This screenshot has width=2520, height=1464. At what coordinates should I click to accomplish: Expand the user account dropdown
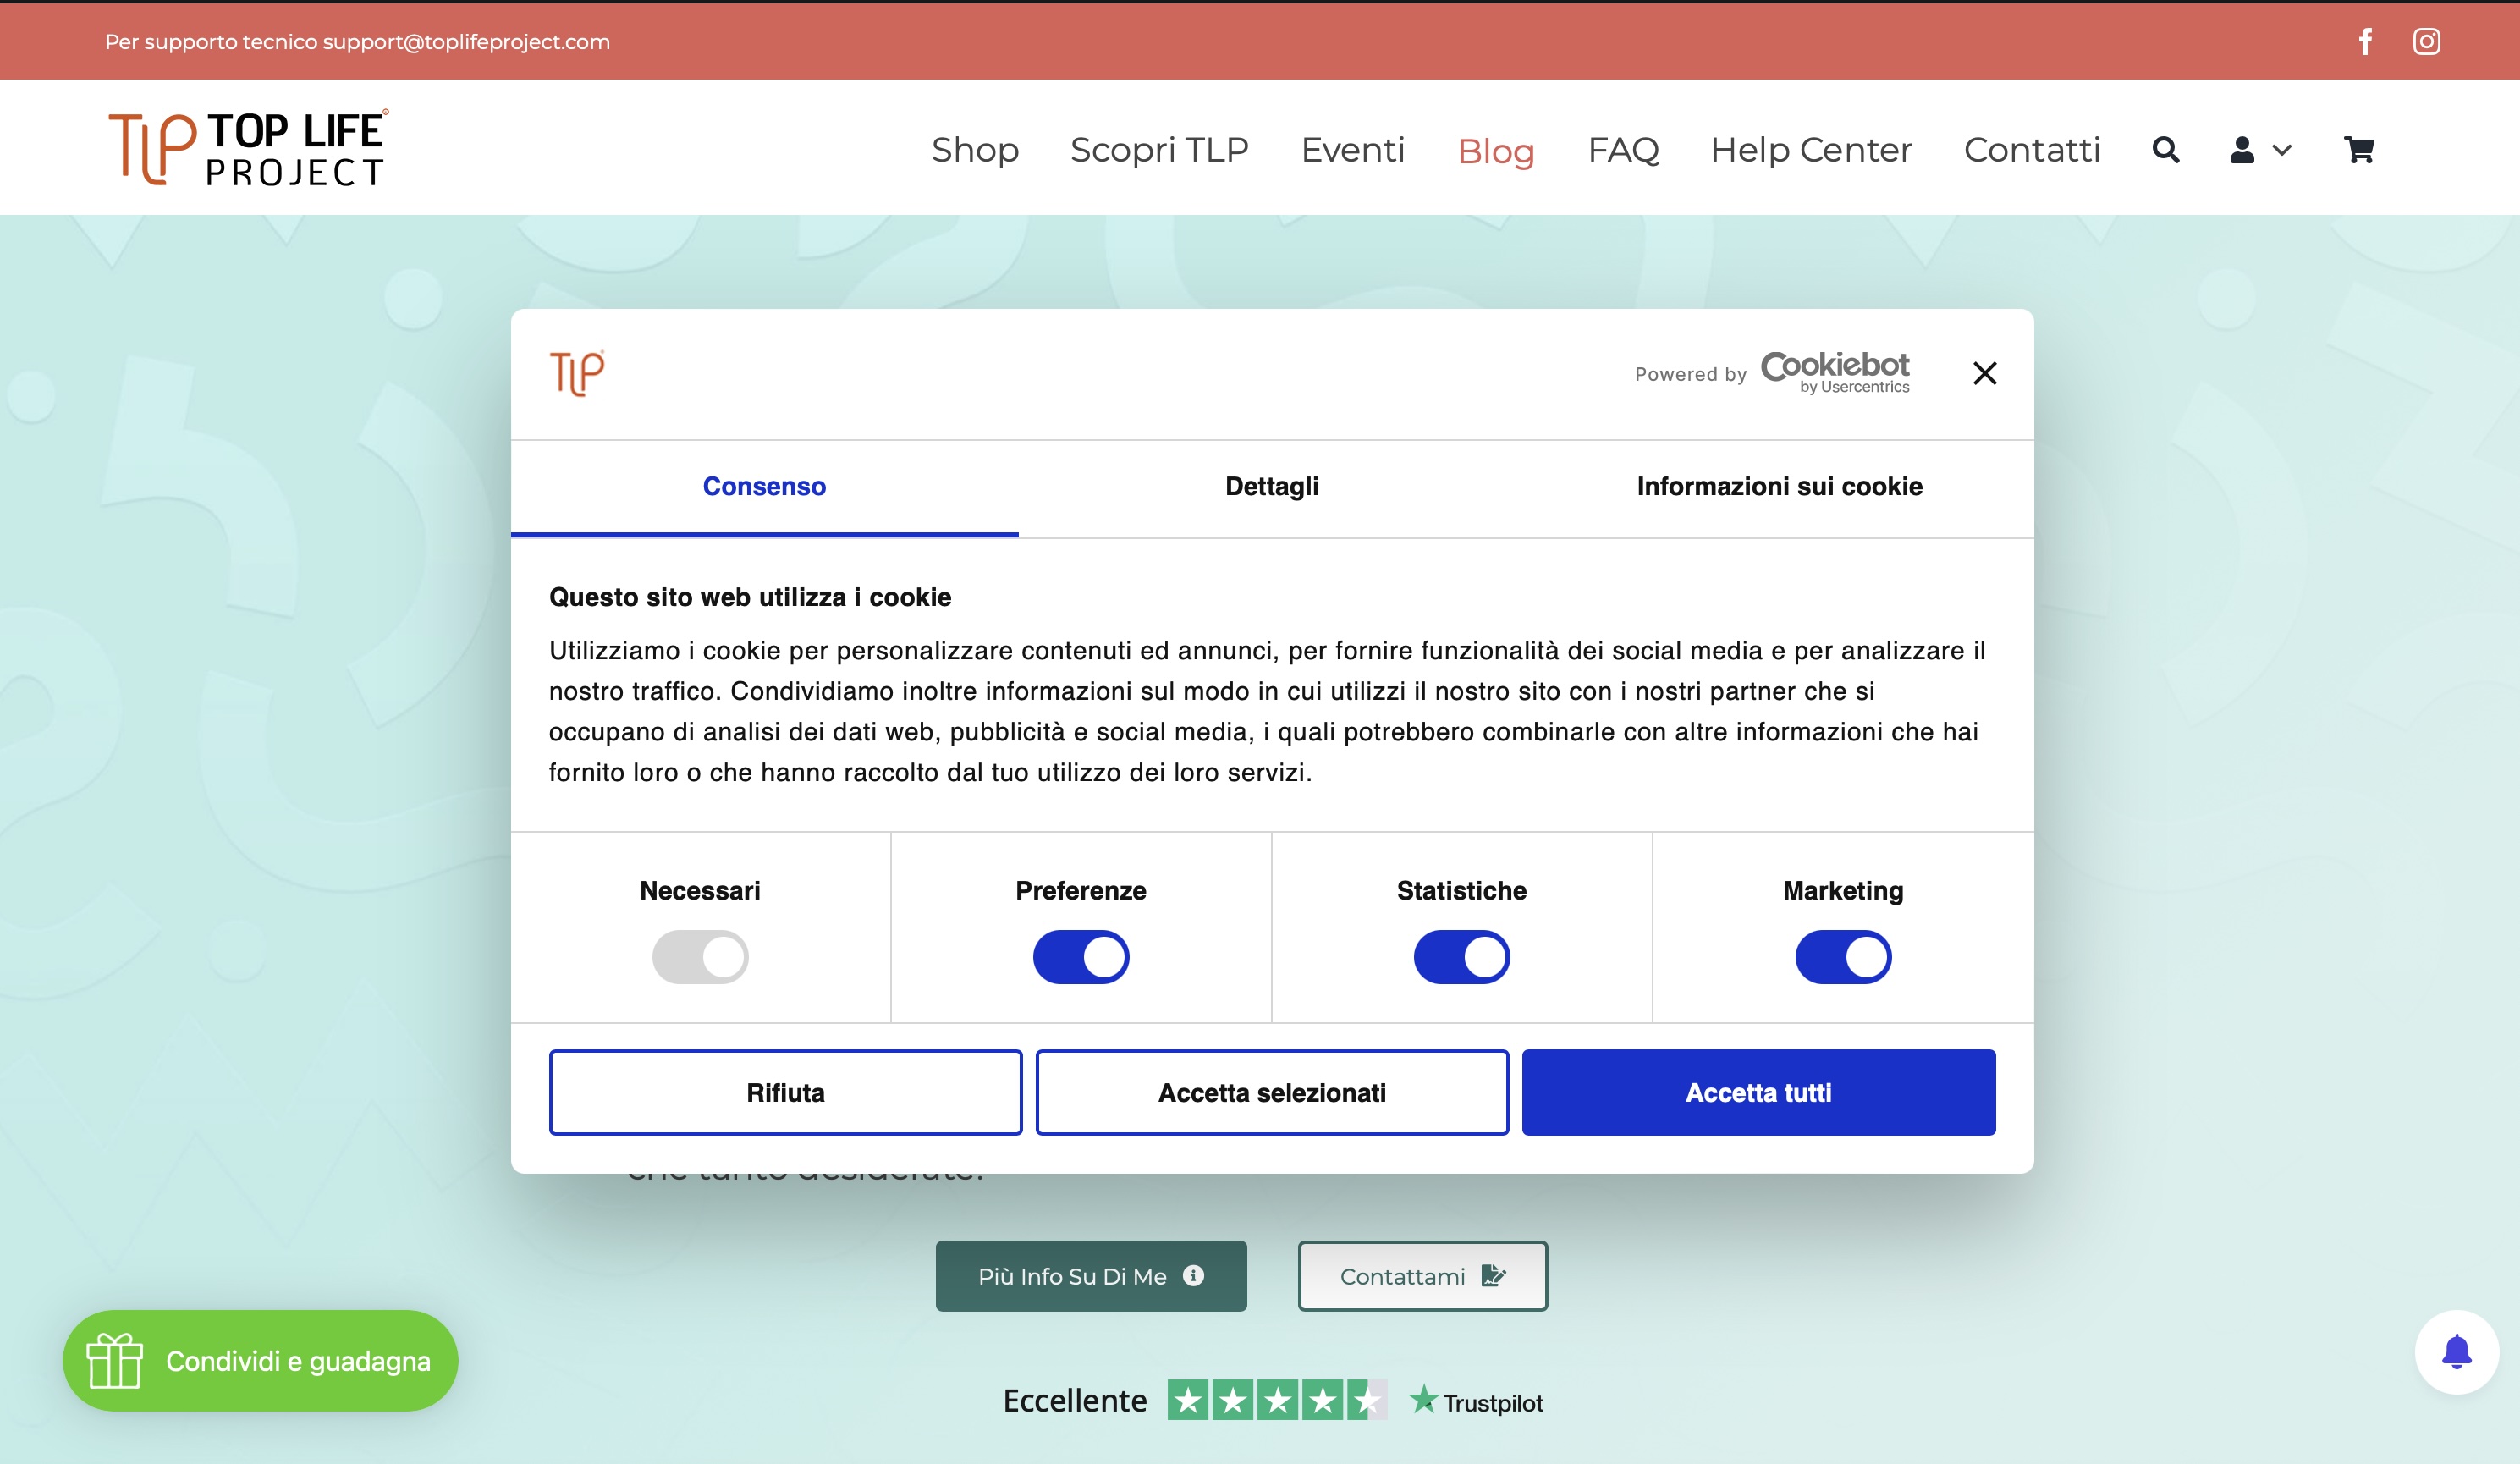click(2260, 150)
